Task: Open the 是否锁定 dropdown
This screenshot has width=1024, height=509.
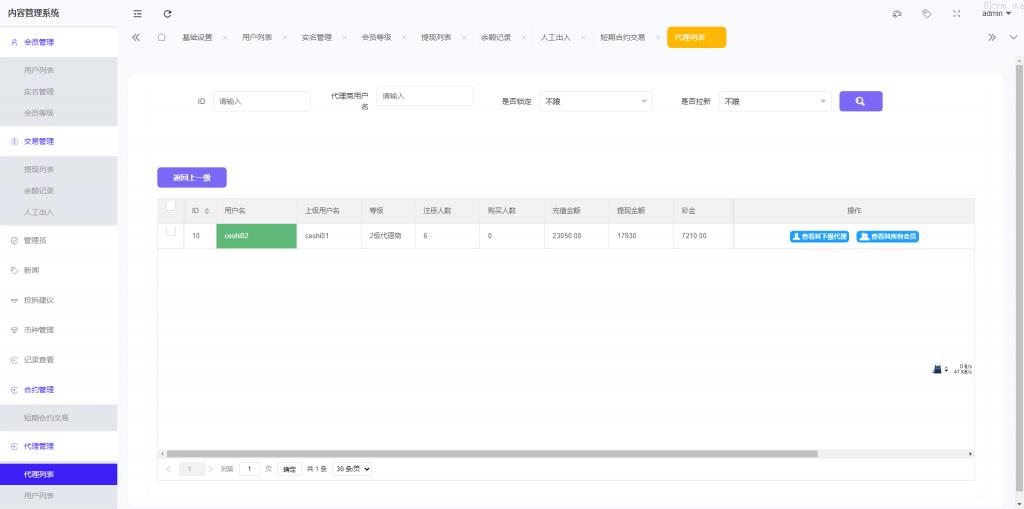Action: (x=595, y=101)
